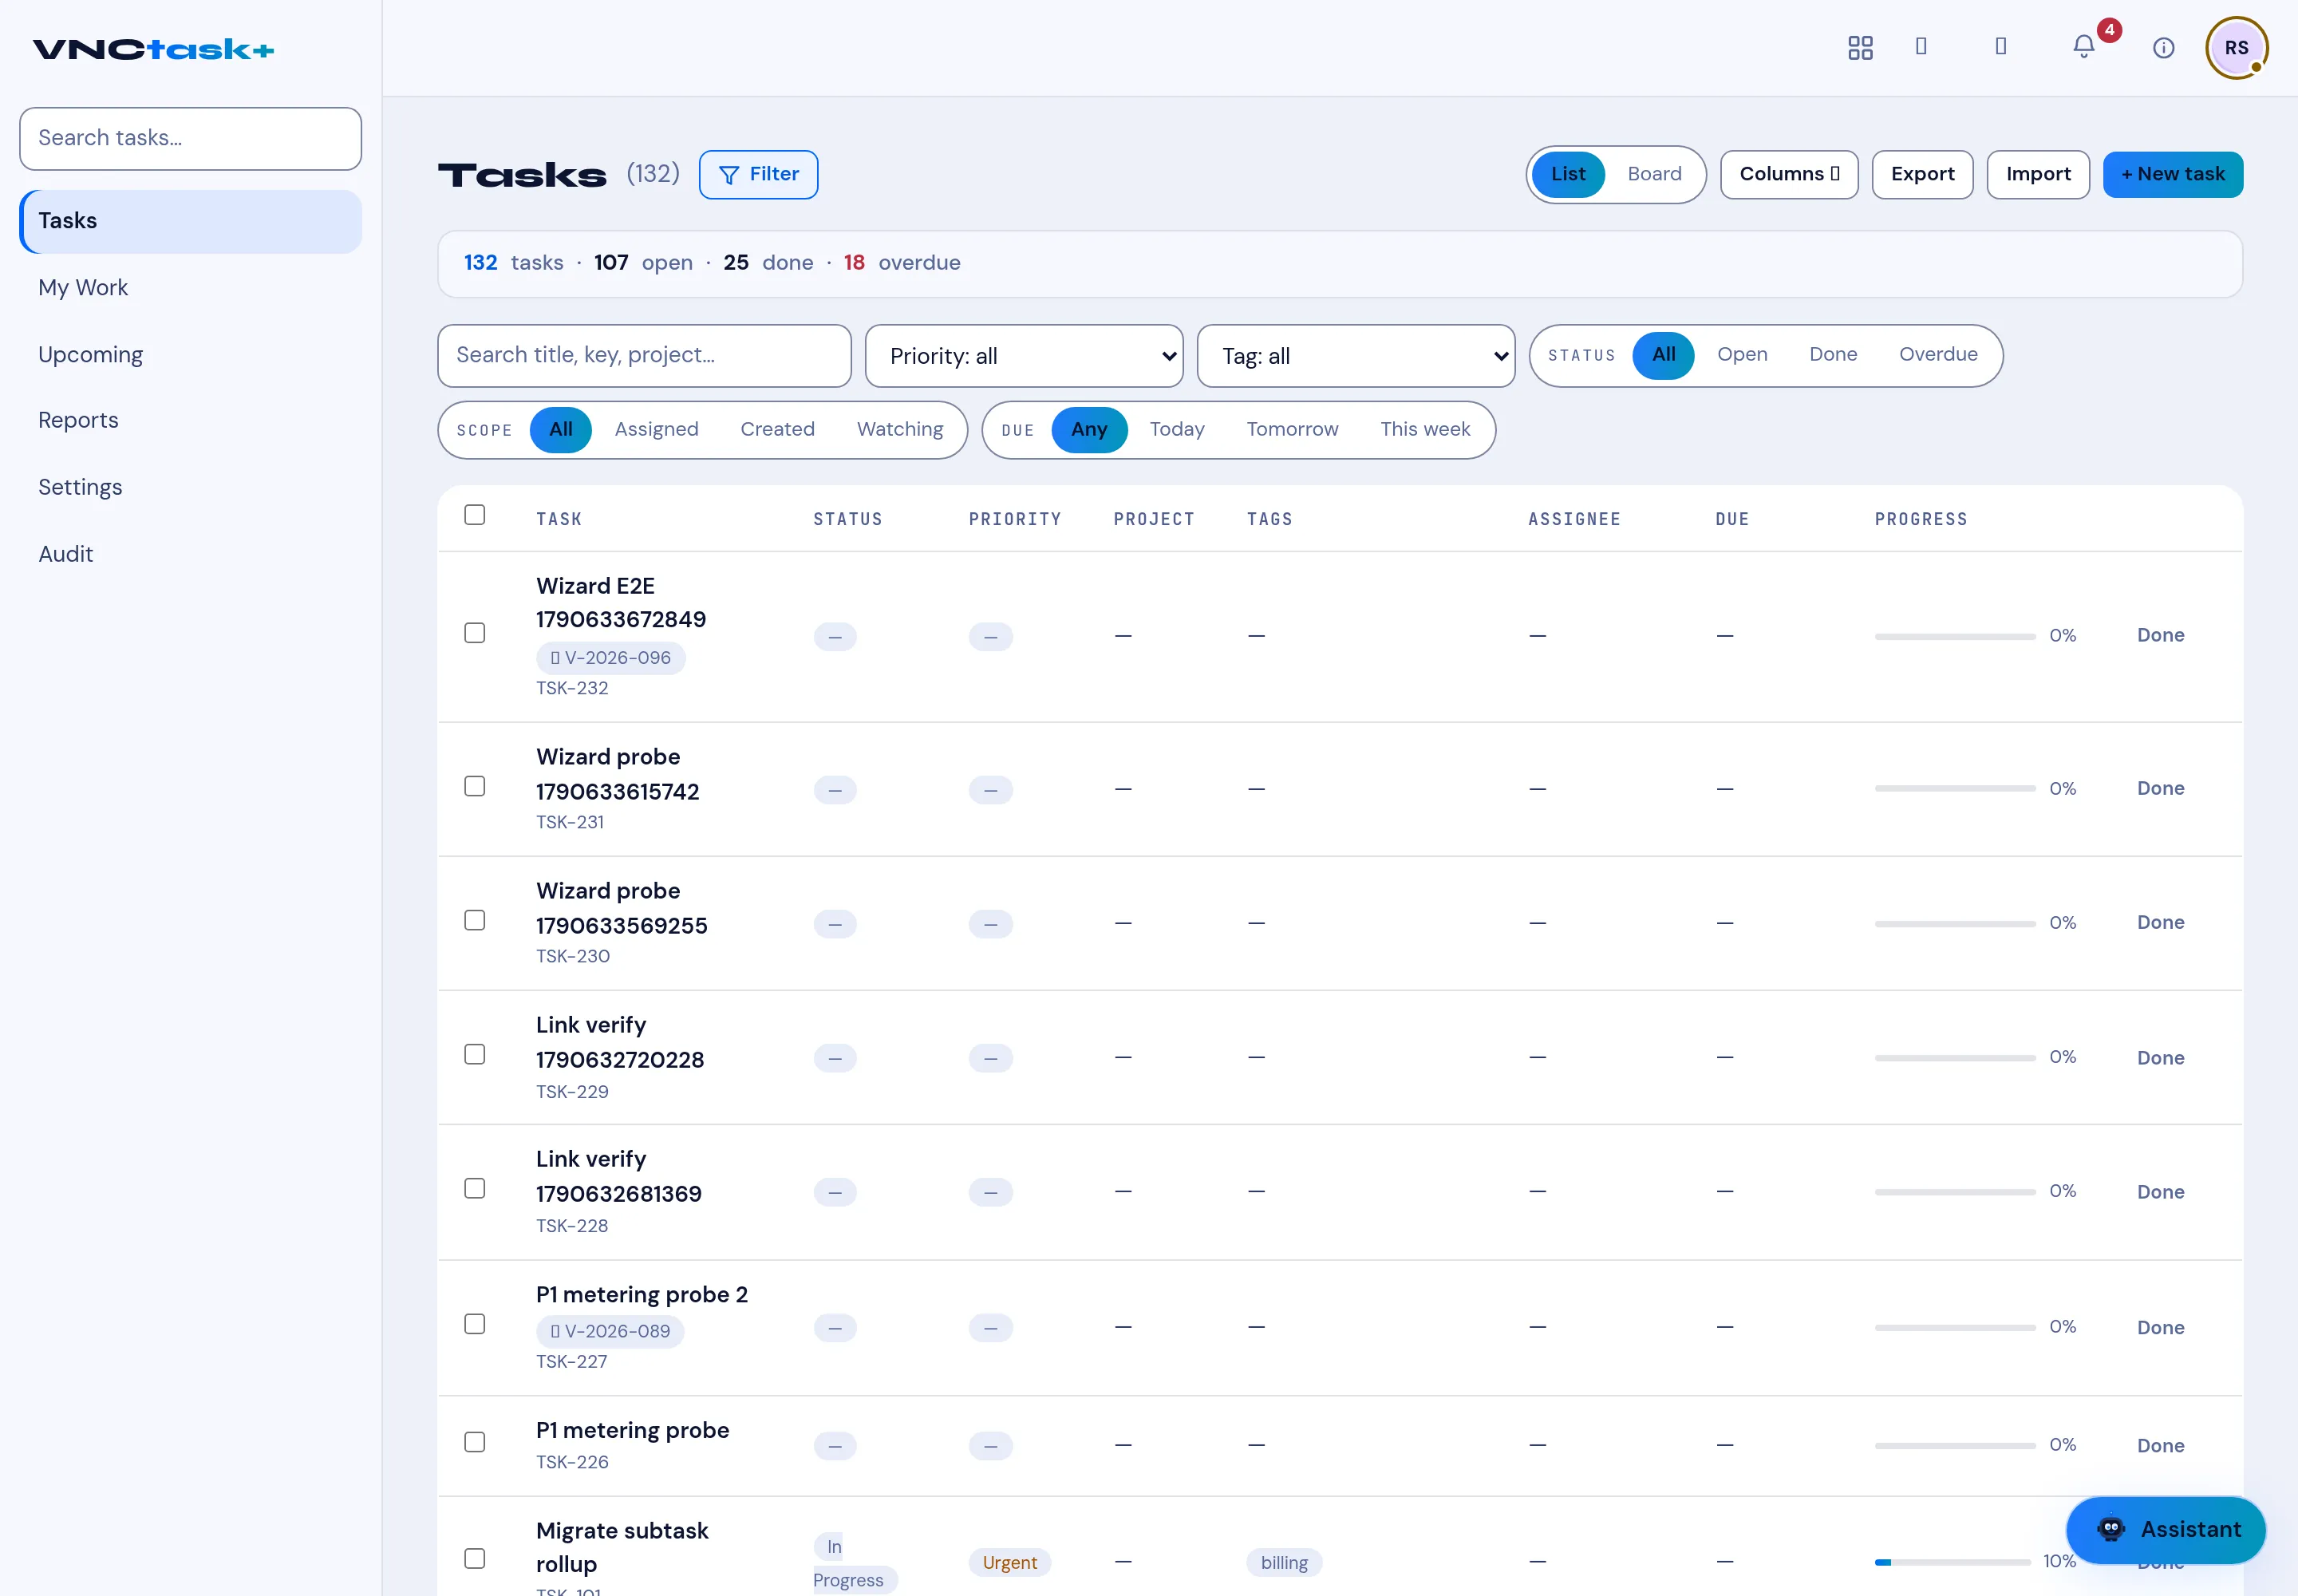The height and width of the screenshot is (1596, 2298).
Task: Check the TSK-231 row checkbox
Action: click(475, 786)
